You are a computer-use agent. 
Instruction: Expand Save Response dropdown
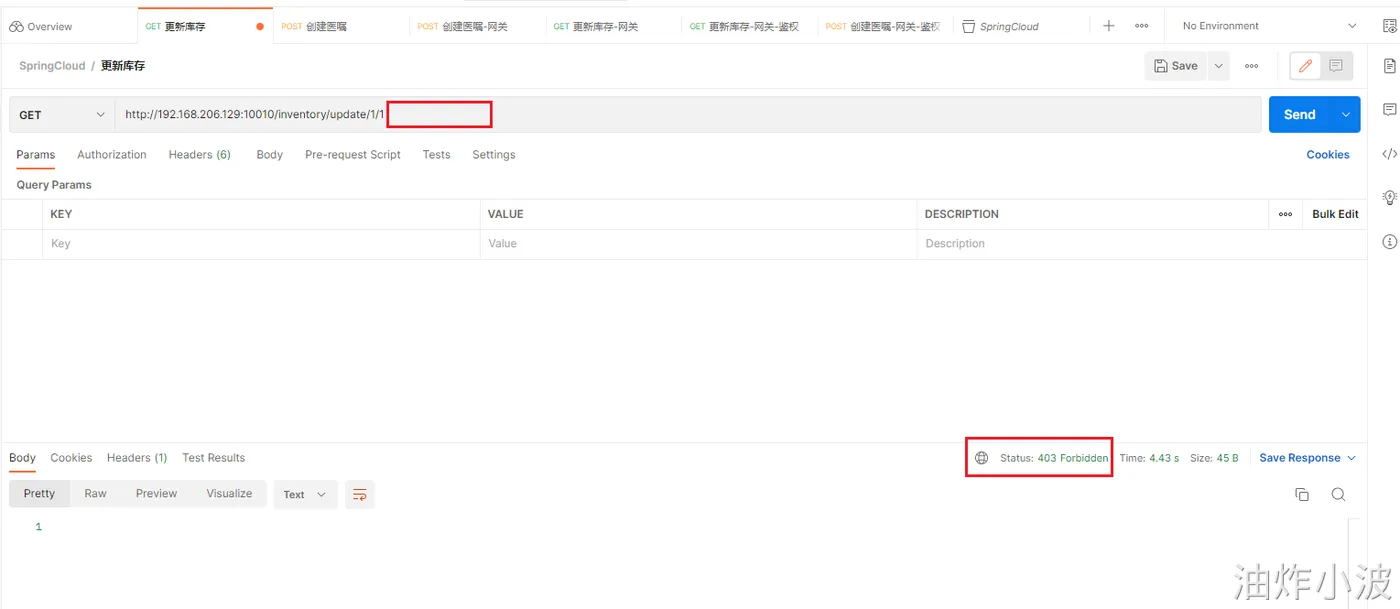1352,458
